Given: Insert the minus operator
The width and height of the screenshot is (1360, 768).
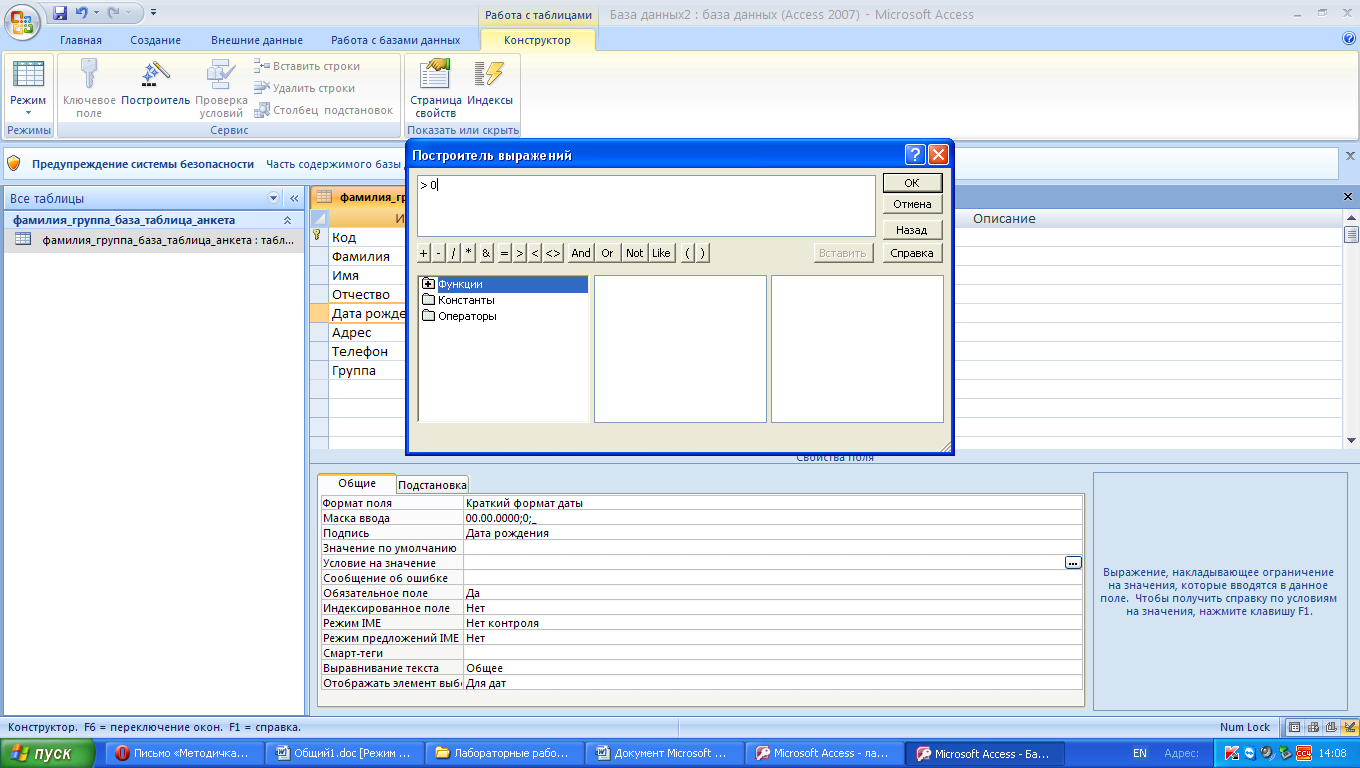Looking at the screenshot, I should [439, 253].
